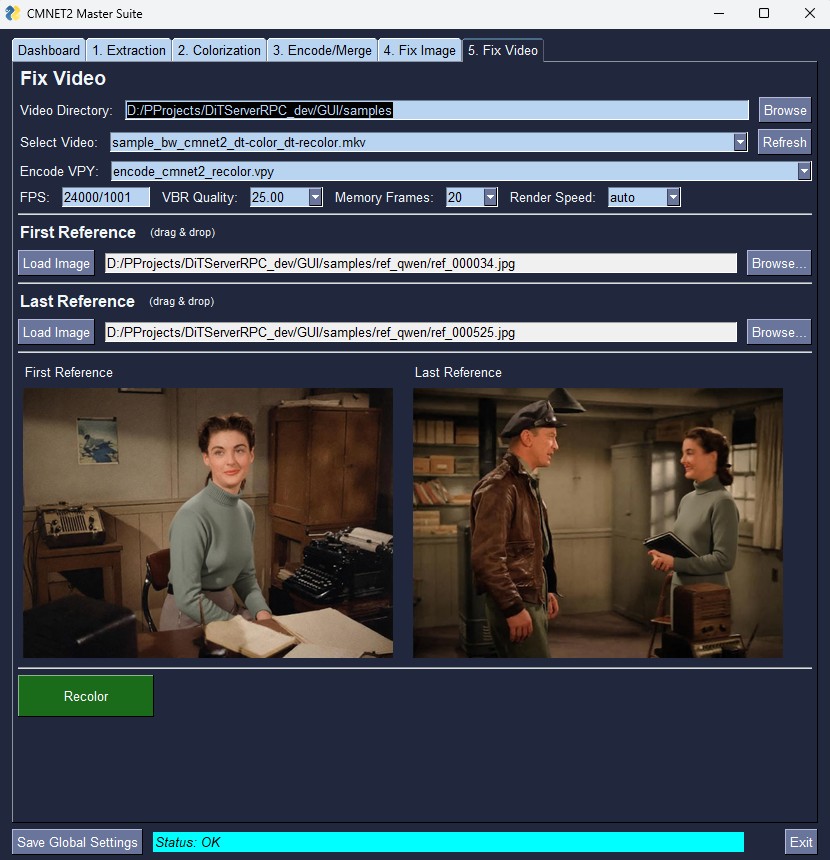Load Image for Last Reference
Viewport: 830px width, 860px height.
tap(56, 332)
